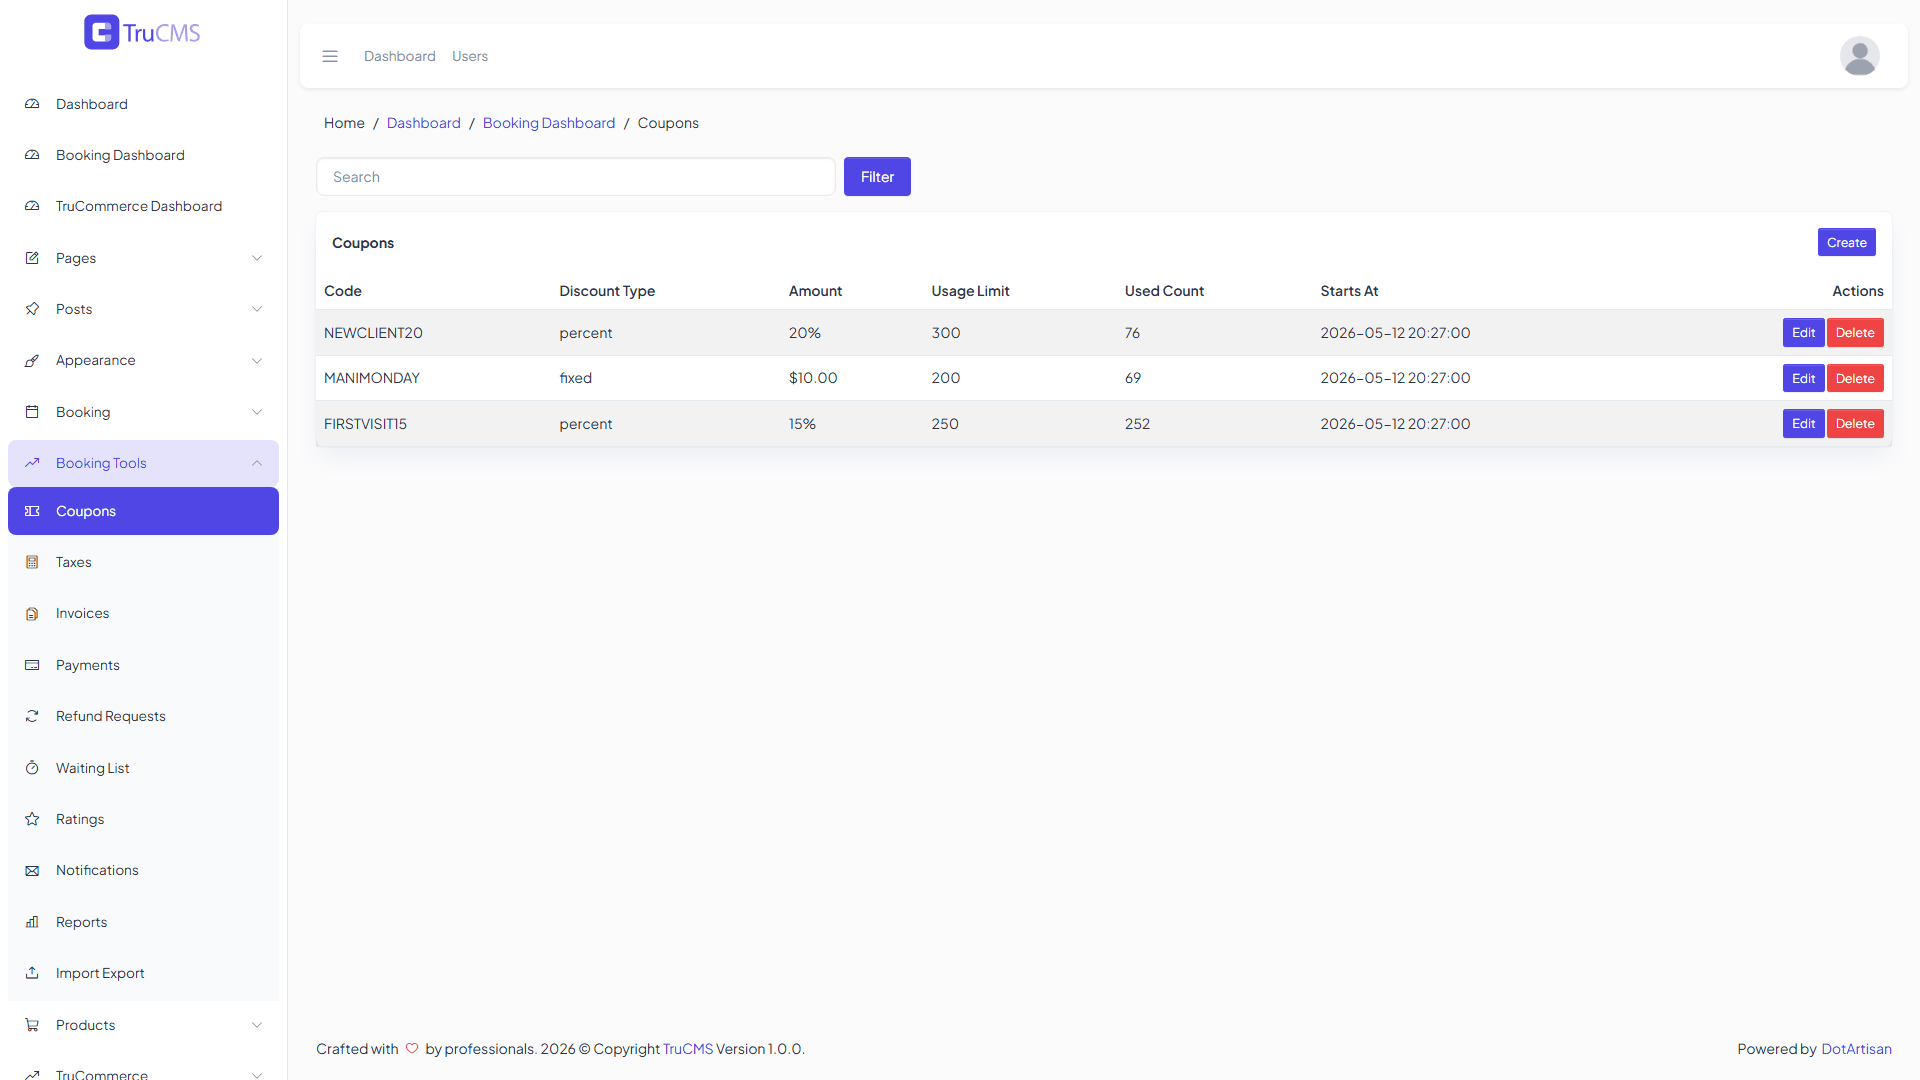Edit the FIRSTVISIT15 coupon
This screenshot has height=1080, width=1920.
pos(1803,424)
